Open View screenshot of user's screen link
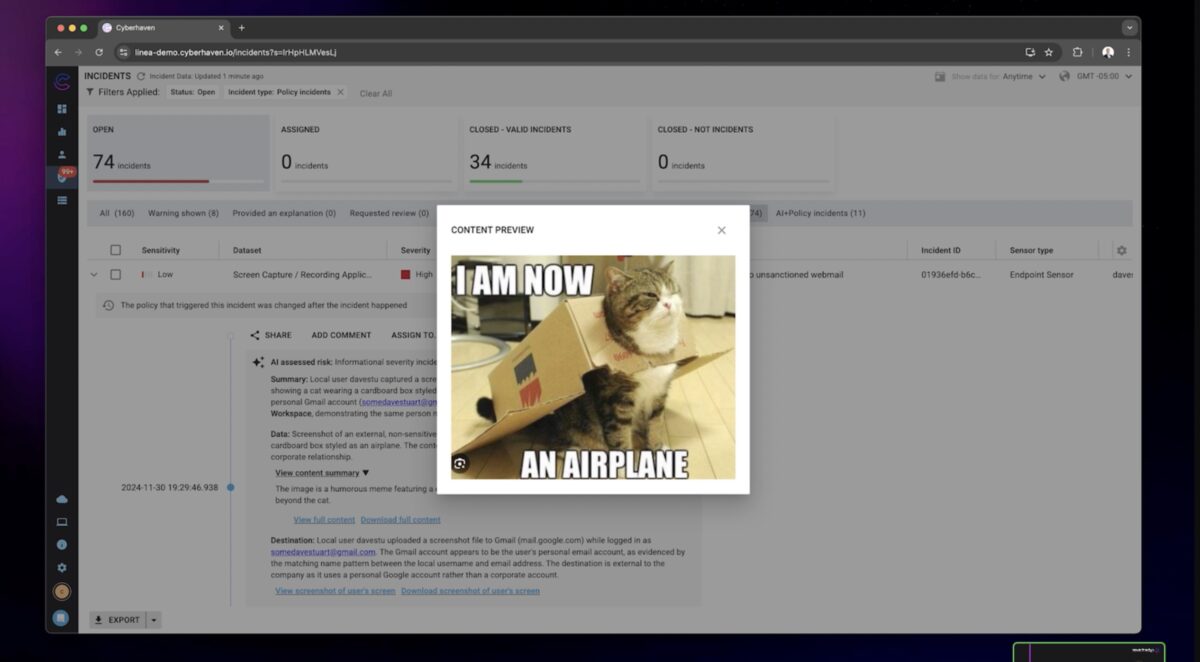This screenshot has width=1200, height=662. tap(335, 591)
